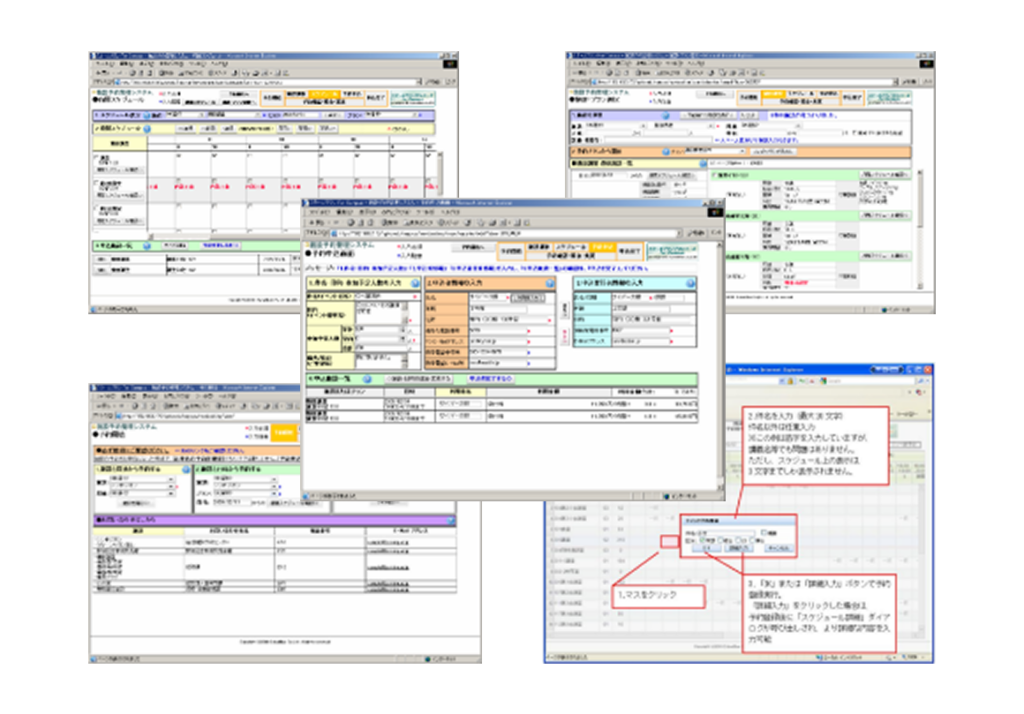Viewport: 1024px width, 714px height.
Task: Click orange button in bottom-left window's header
Action: pos(283,432)
